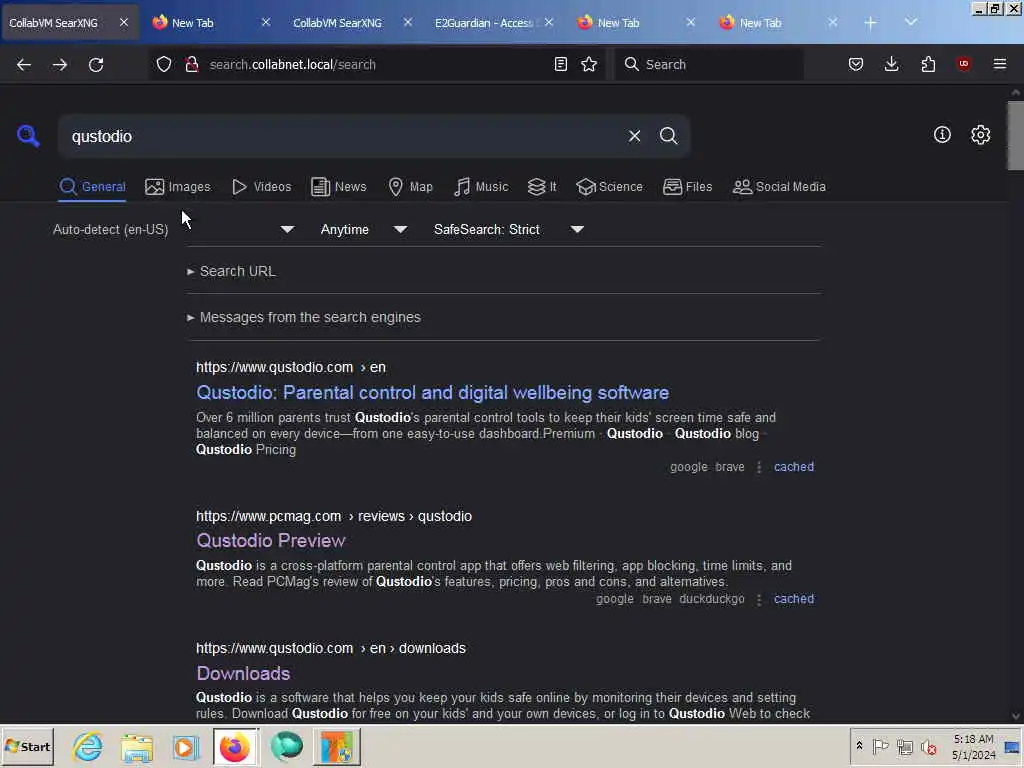The width and height of the screenshot is (1024, 768).
Task: Clear the qustodio search query
Action: pyautogui.click(x=634, y=136)
